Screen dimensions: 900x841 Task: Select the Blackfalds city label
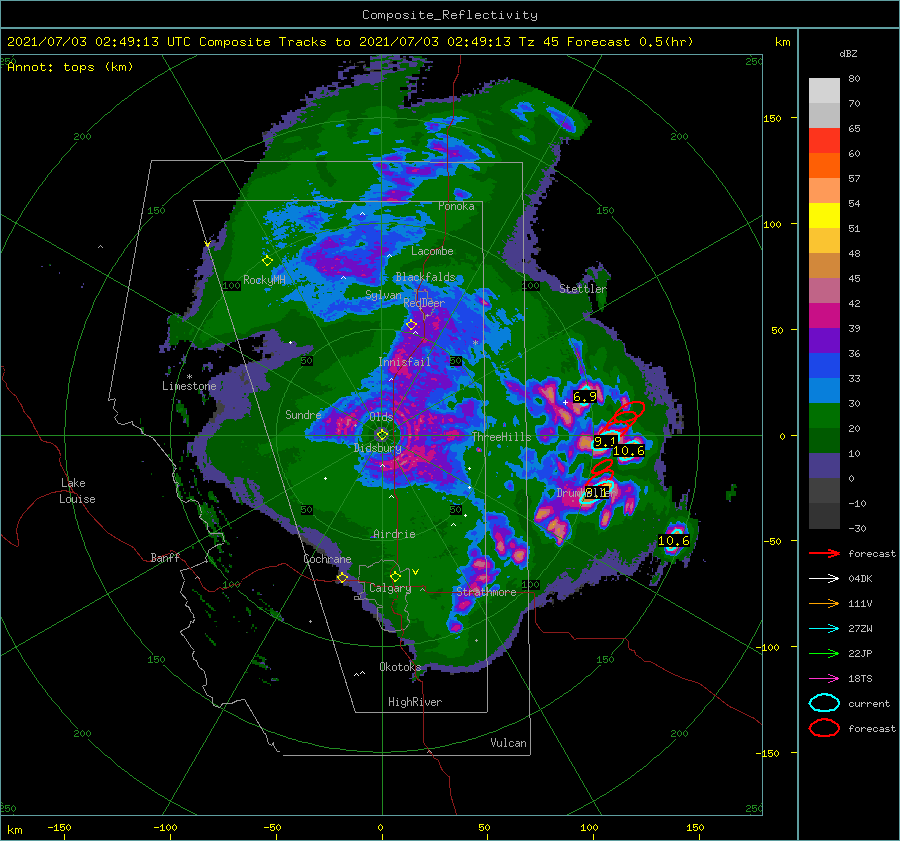point(425,277)
